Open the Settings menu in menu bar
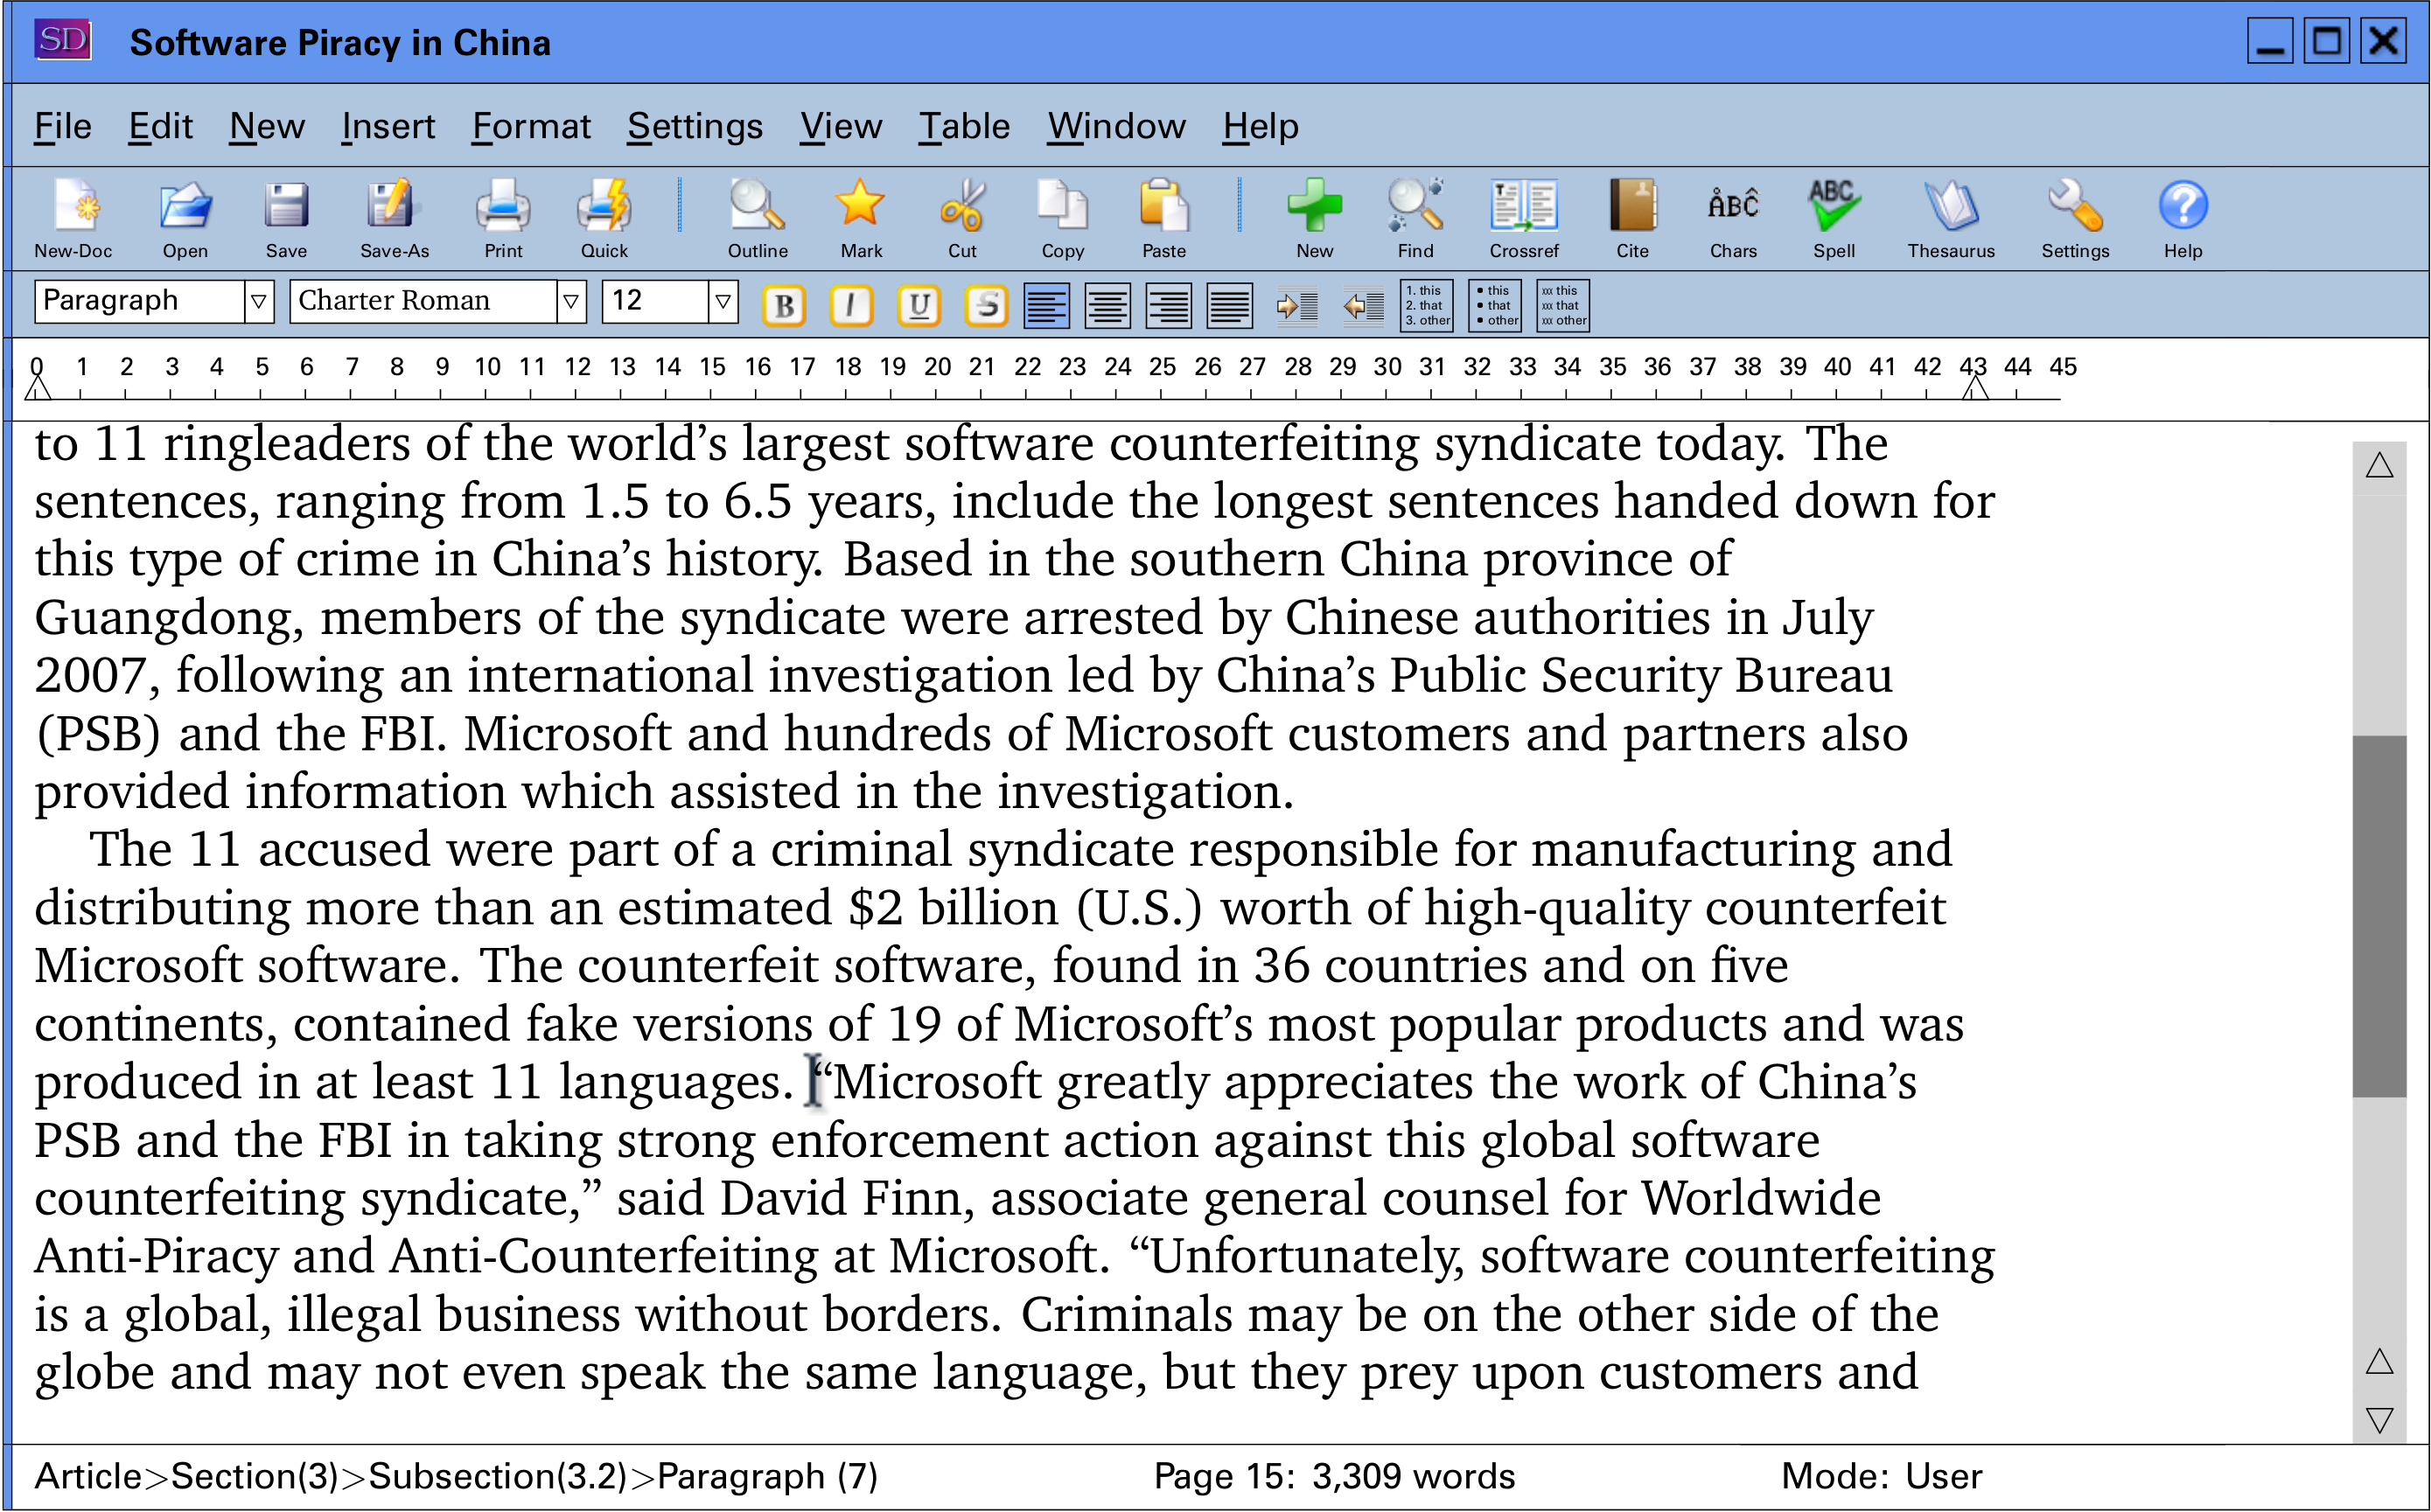2431x1512 pixels. click(694, 126)
